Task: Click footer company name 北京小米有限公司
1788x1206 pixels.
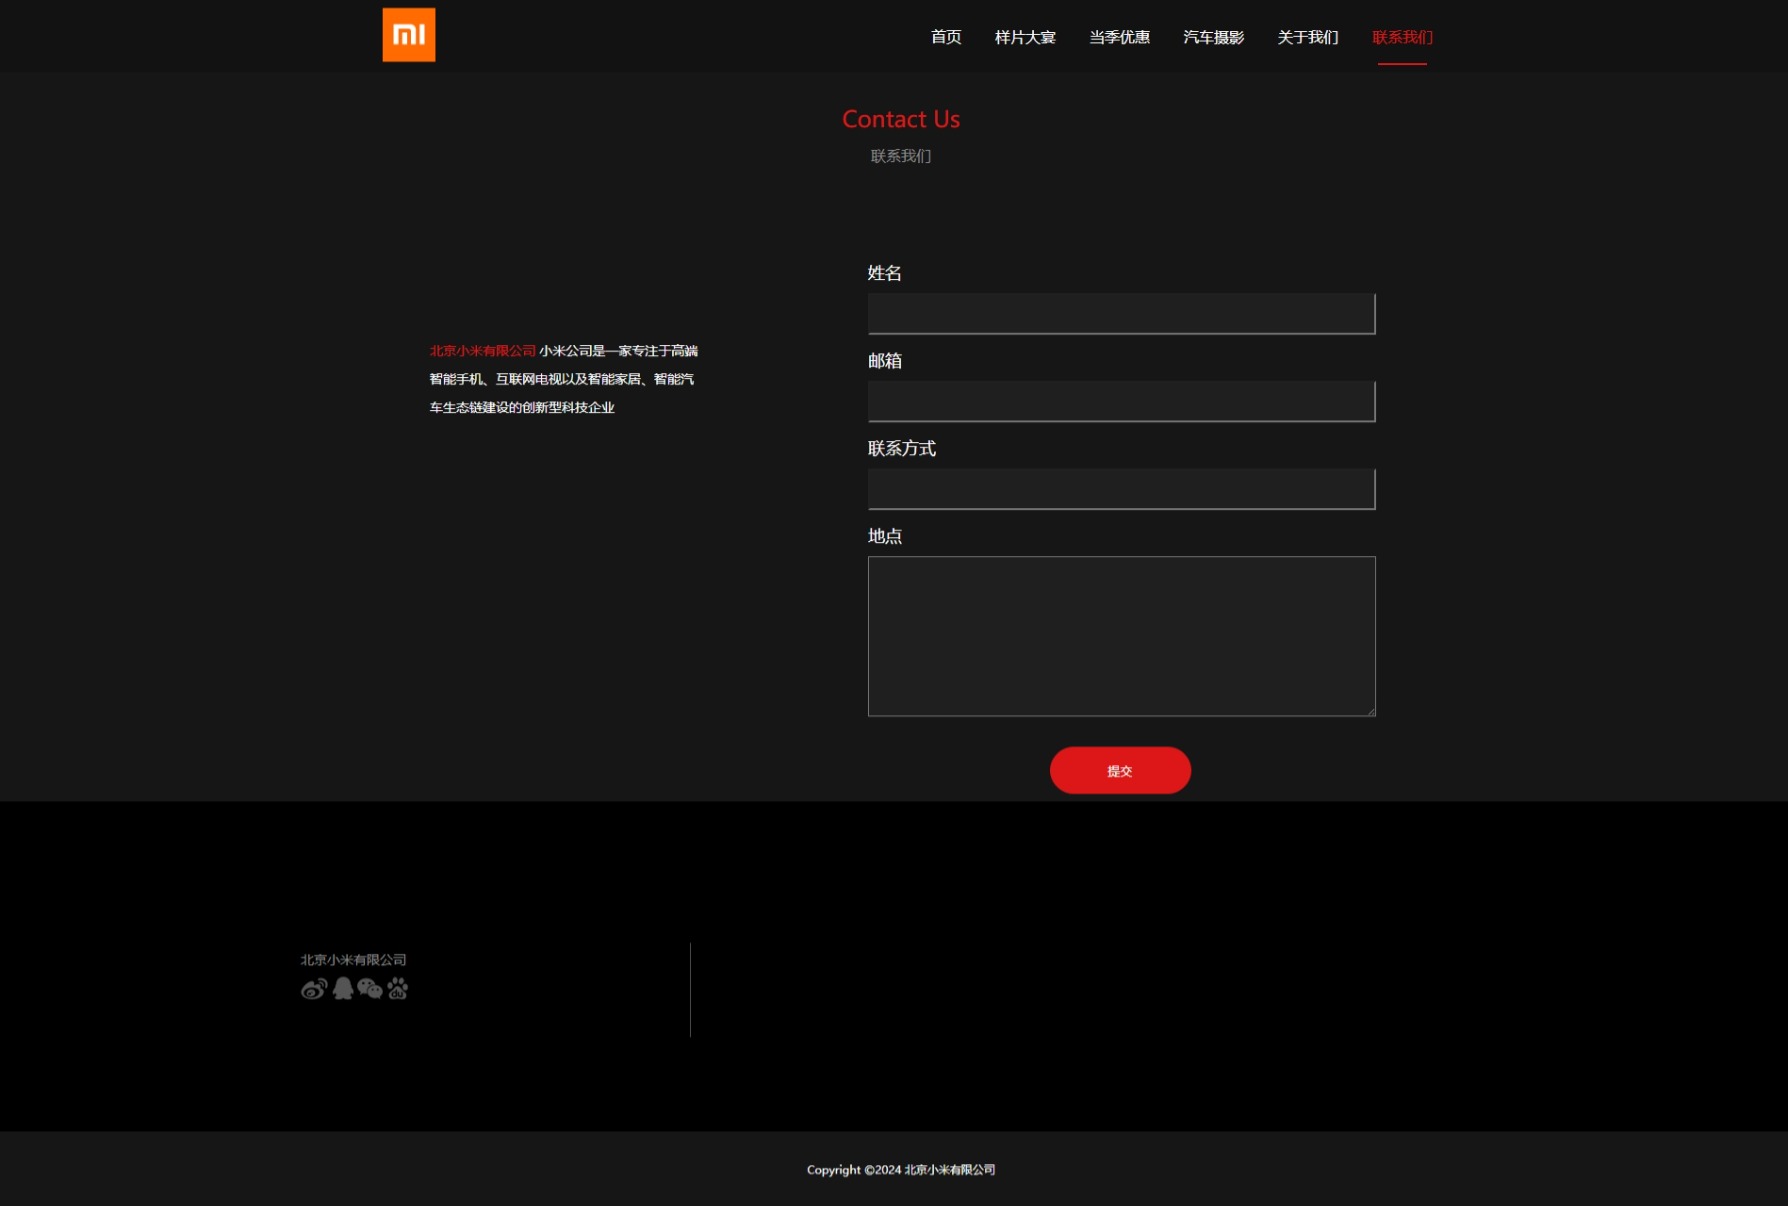Action: 353,960
